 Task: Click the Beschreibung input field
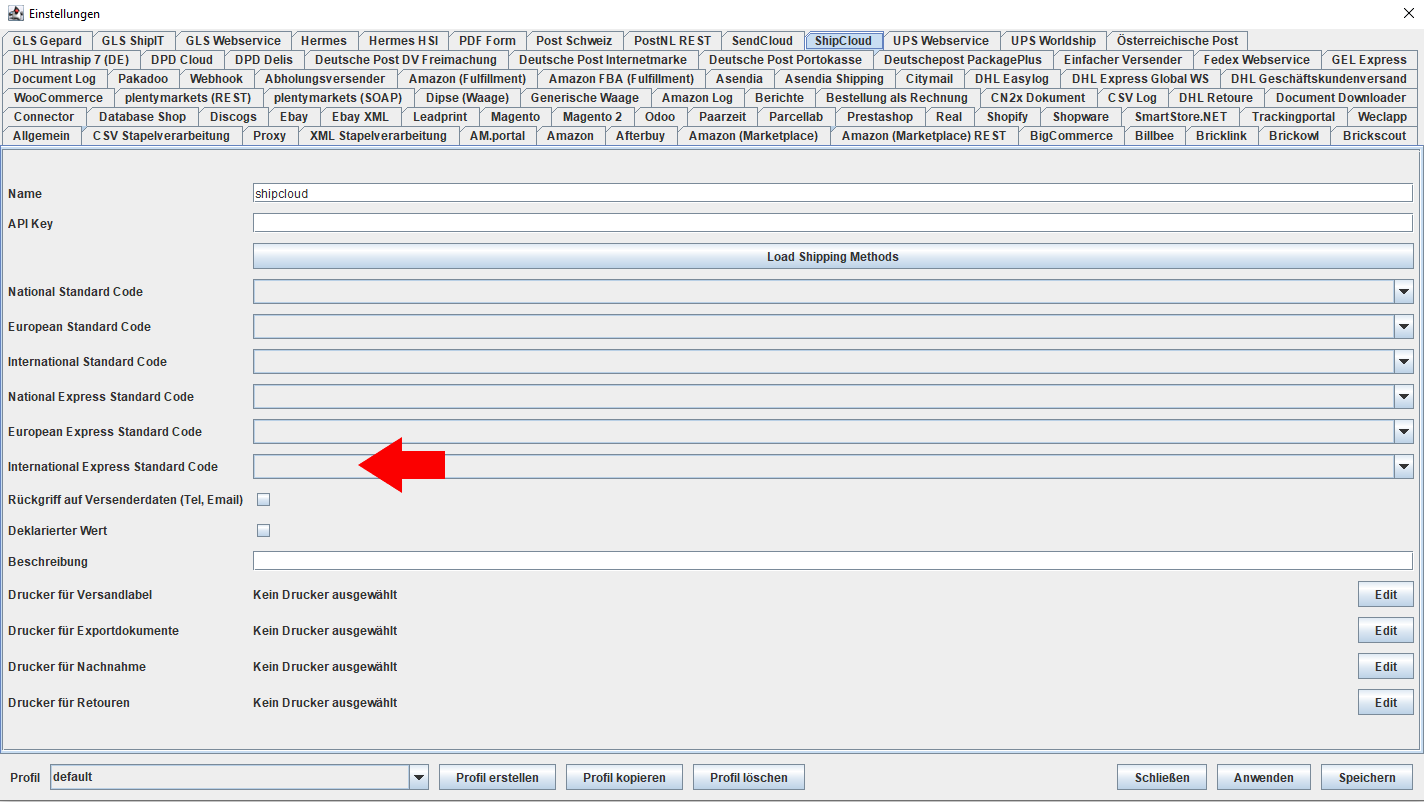click(833, 561)
